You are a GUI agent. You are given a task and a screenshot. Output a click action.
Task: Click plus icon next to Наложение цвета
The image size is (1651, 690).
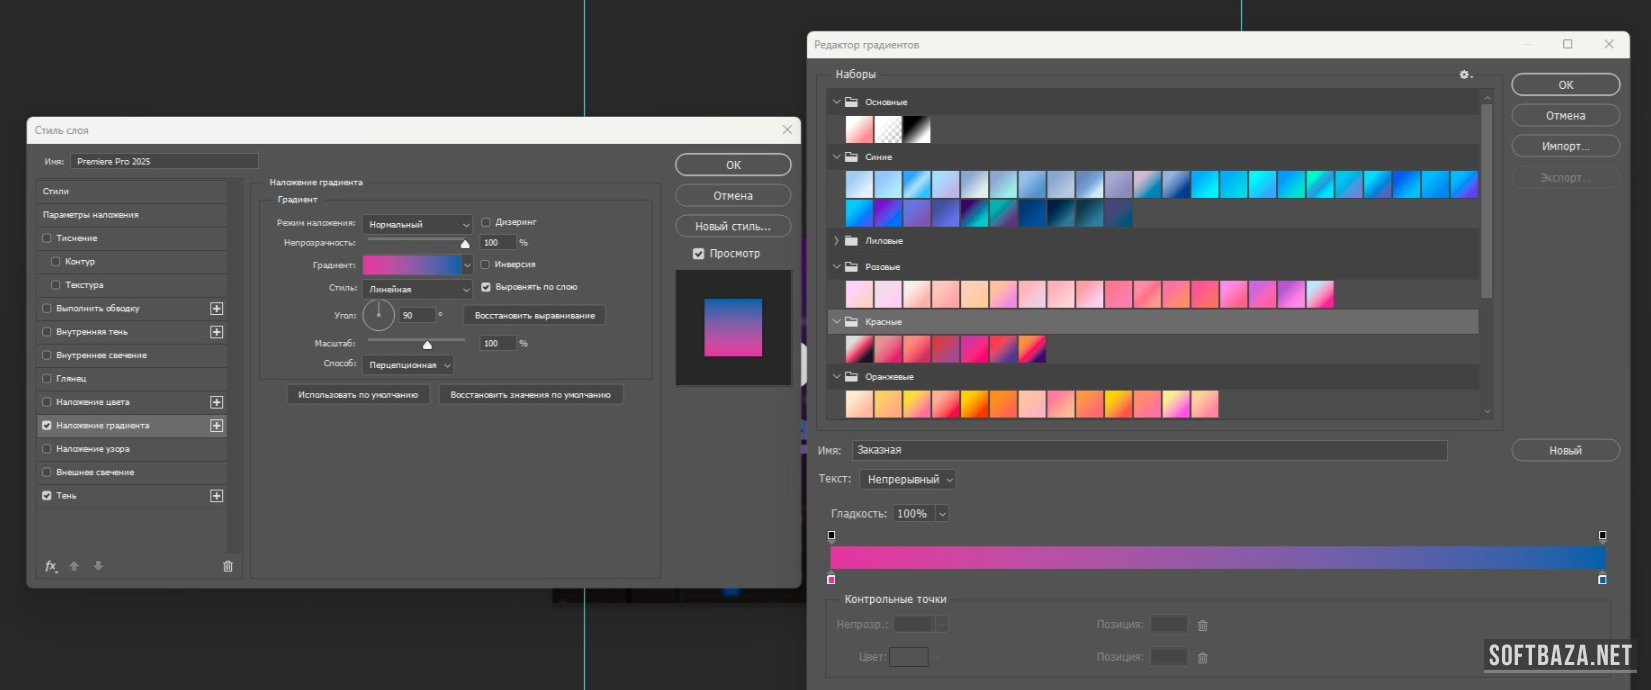[x=216, y=402]
